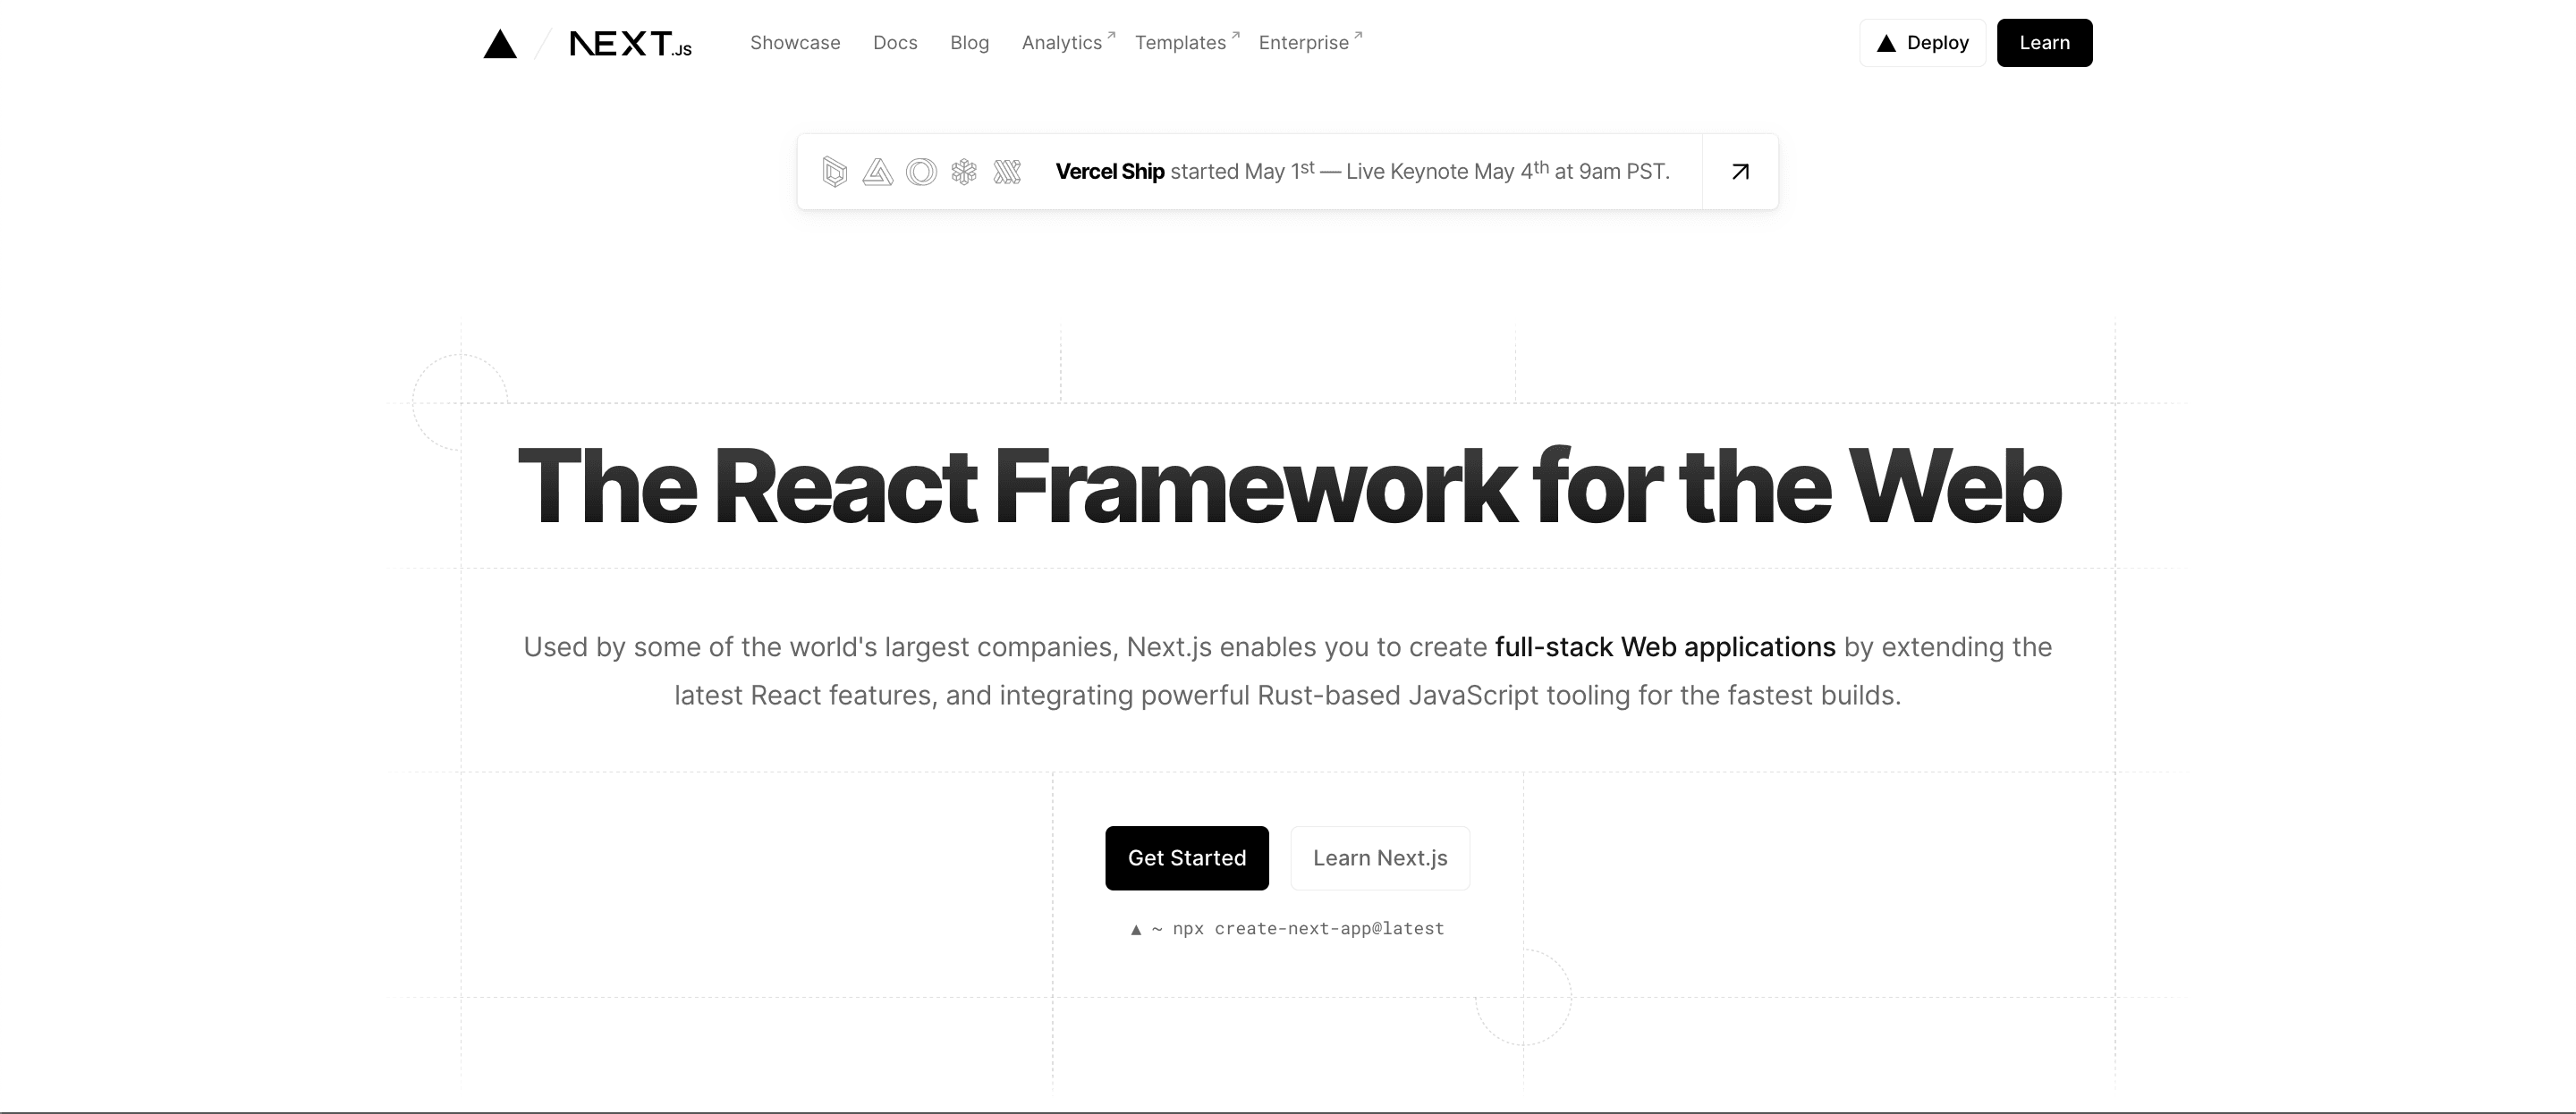Click the Learn link in navbar
This screenshot has width=2576, height=1114.
[2044, 43]
